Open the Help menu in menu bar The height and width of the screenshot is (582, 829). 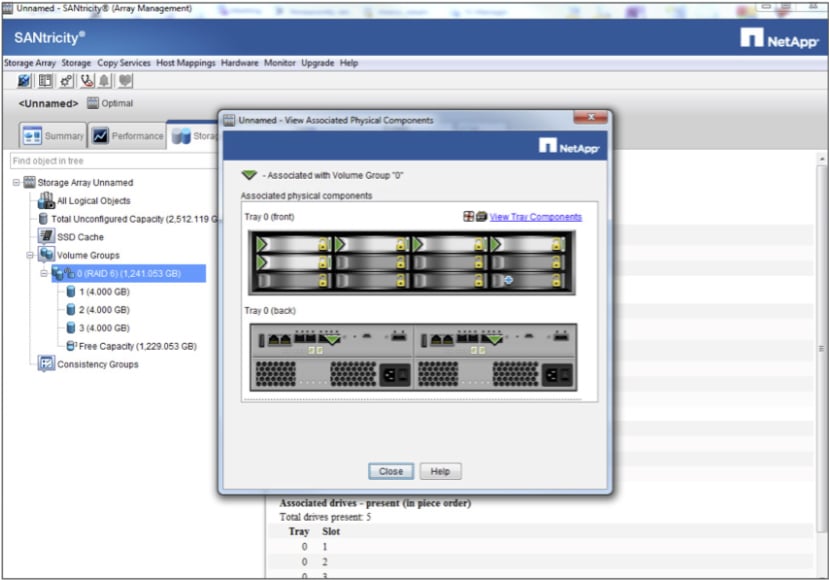pos(349,63)
